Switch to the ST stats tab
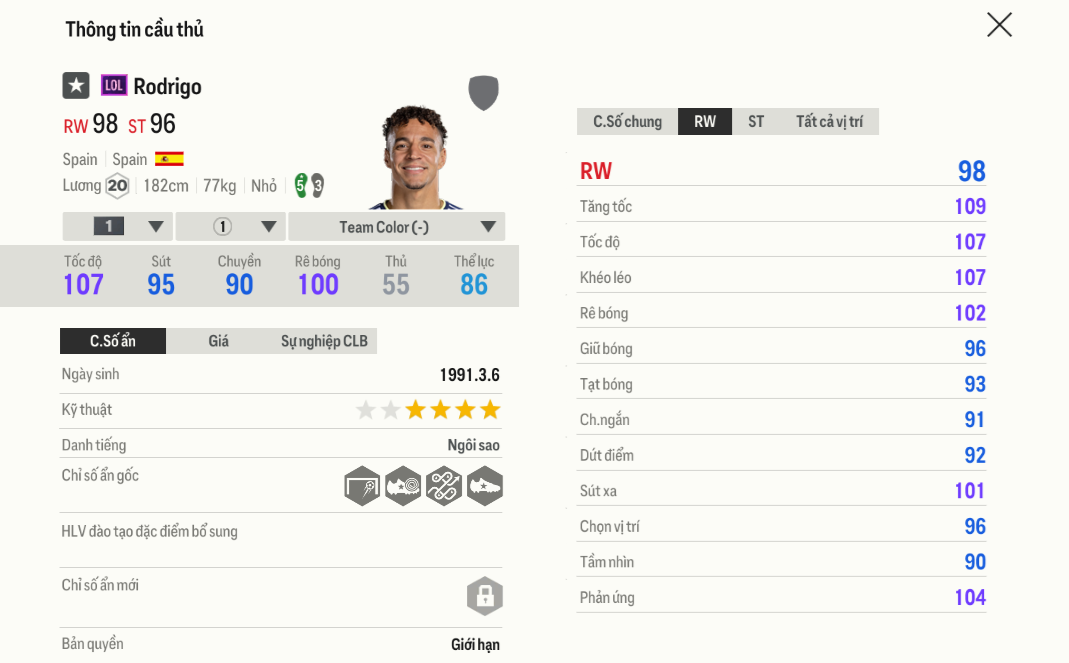Viewport: 1069px width, 663px height. (x=756, y=121)
